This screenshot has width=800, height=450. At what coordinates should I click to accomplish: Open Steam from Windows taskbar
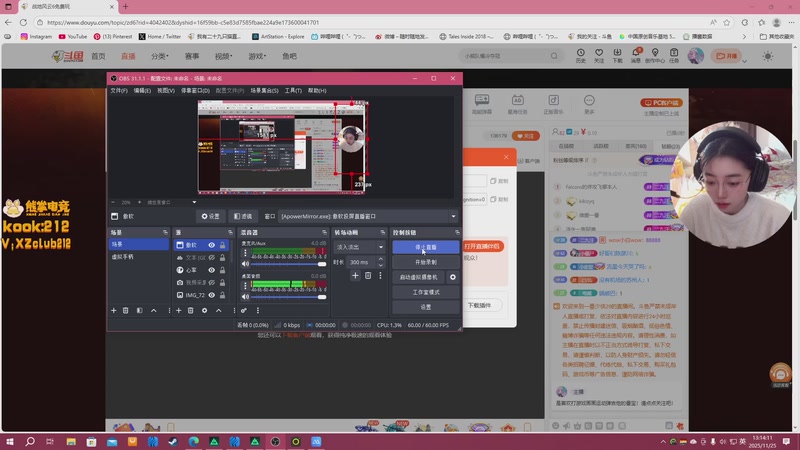pyautogui.click(x=173, y=441)
